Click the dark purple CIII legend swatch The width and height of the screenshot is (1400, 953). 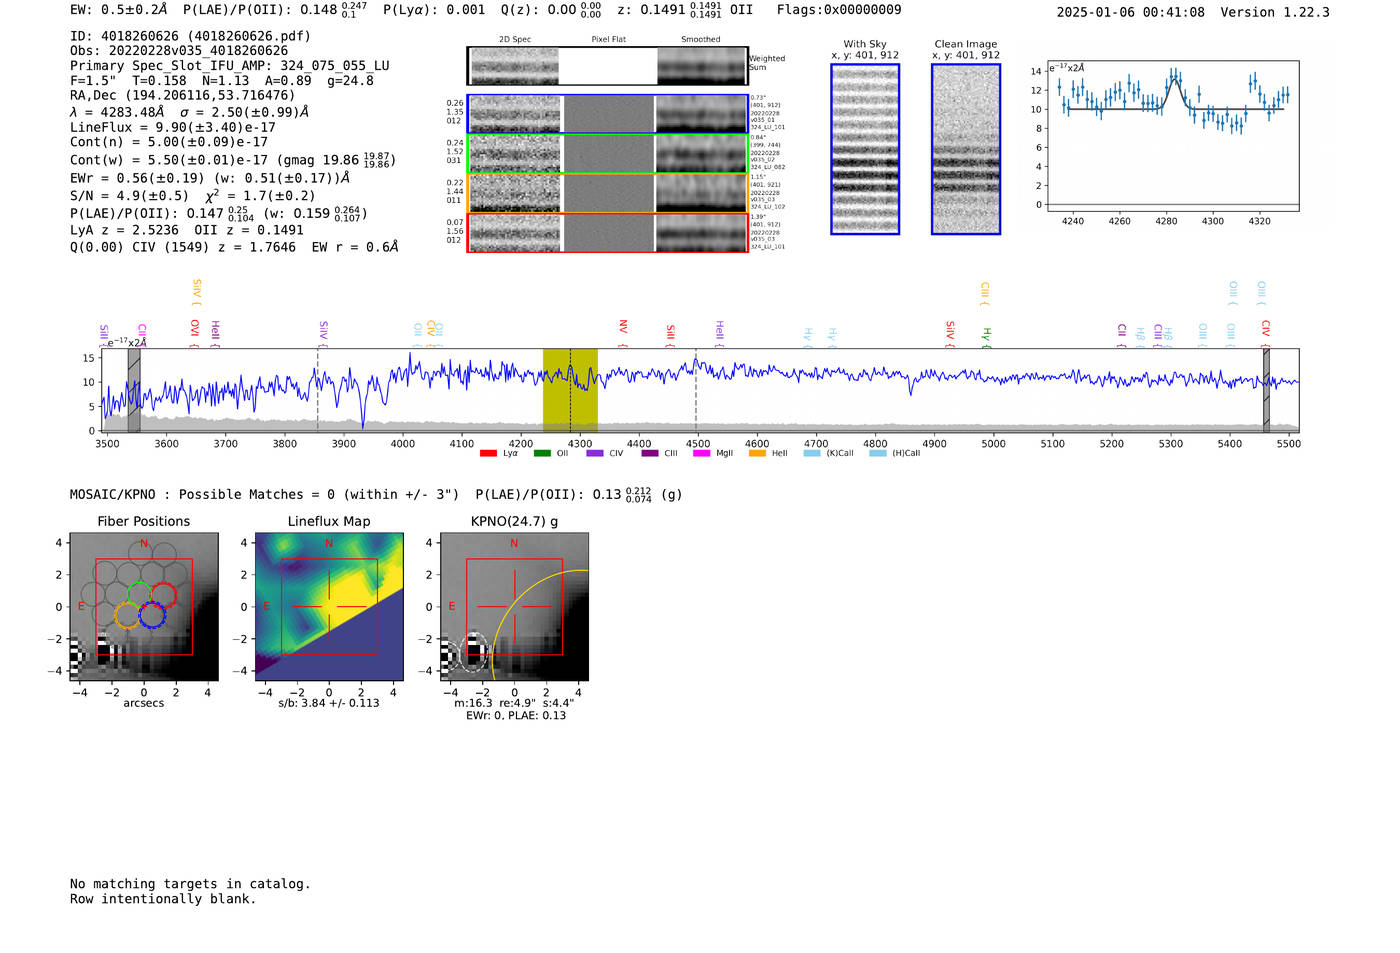650,453
